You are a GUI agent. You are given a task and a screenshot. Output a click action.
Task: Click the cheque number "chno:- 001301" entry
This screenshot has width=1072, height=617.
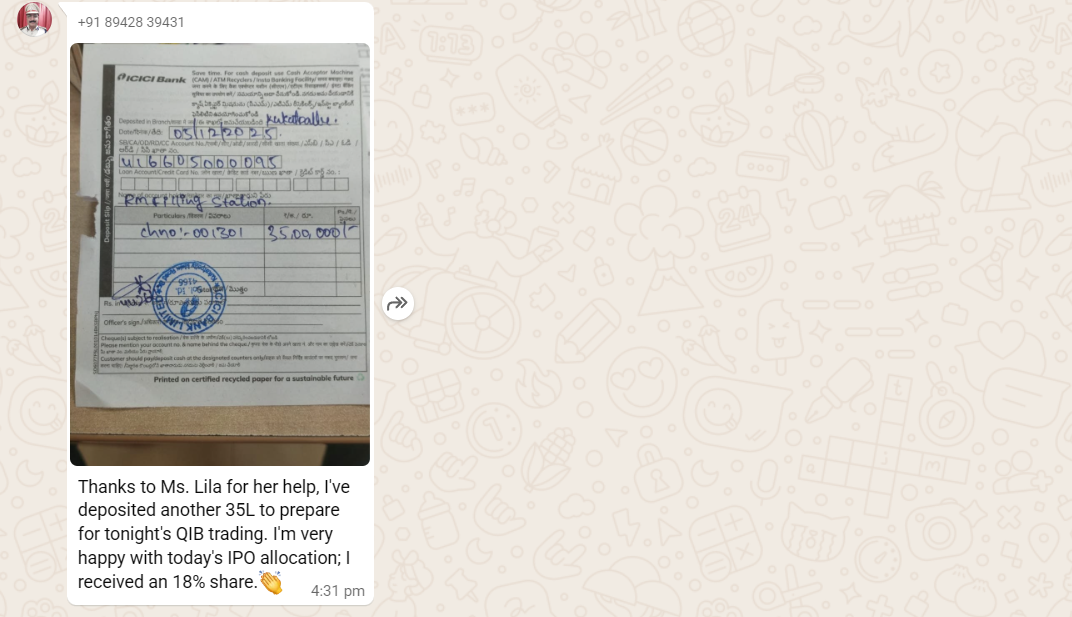point(191,233)
